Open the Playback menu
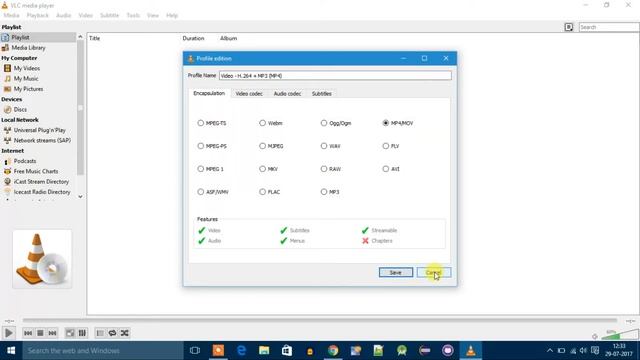 pos(38,16)
